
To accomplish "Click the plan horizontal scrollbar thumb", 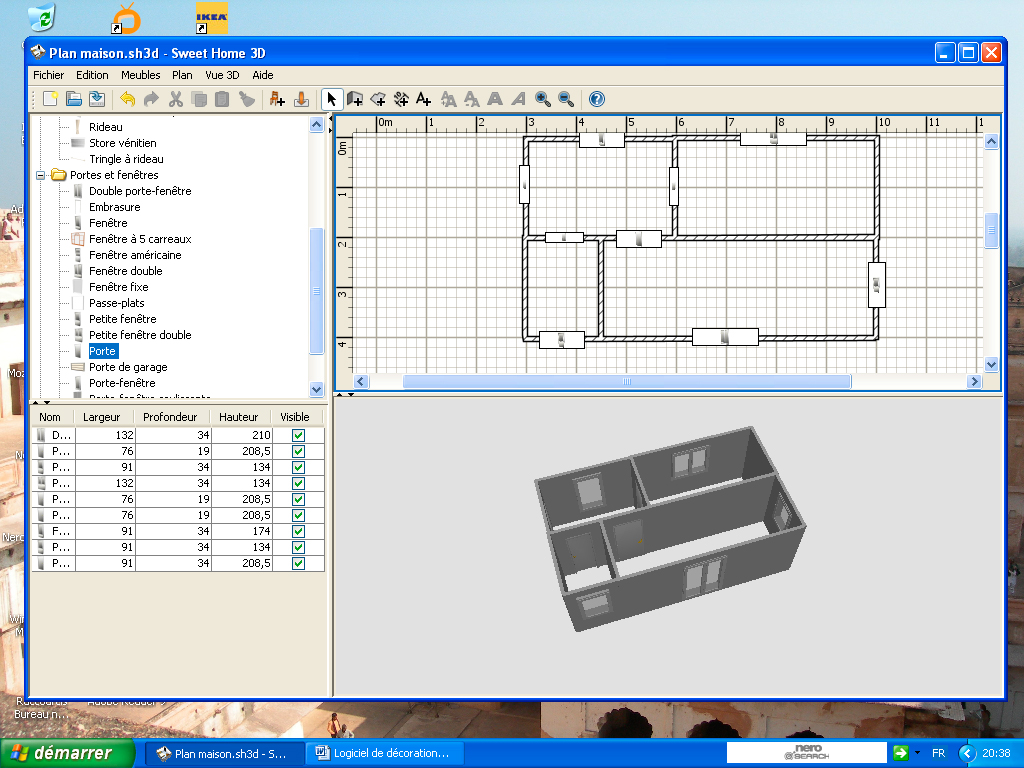I will (627, 381).
